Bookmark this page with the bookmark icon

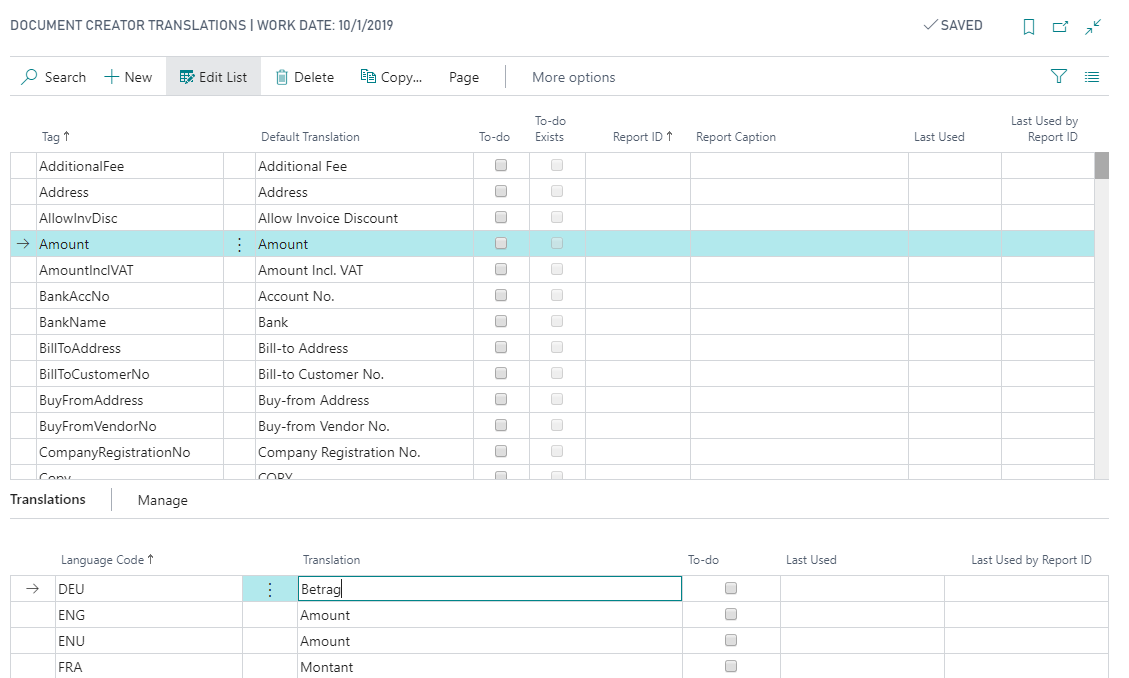(1029, 27)
